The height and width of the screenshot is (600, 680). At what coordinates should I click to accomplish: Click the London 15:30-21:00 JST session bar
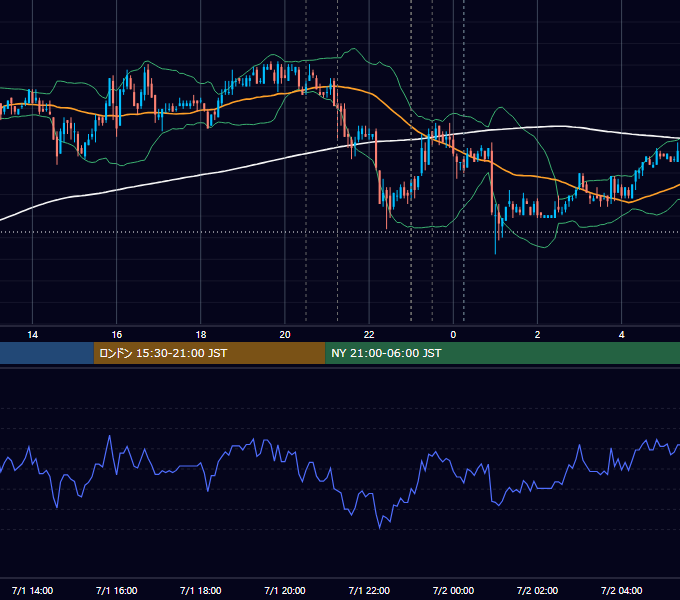[209, 353]
